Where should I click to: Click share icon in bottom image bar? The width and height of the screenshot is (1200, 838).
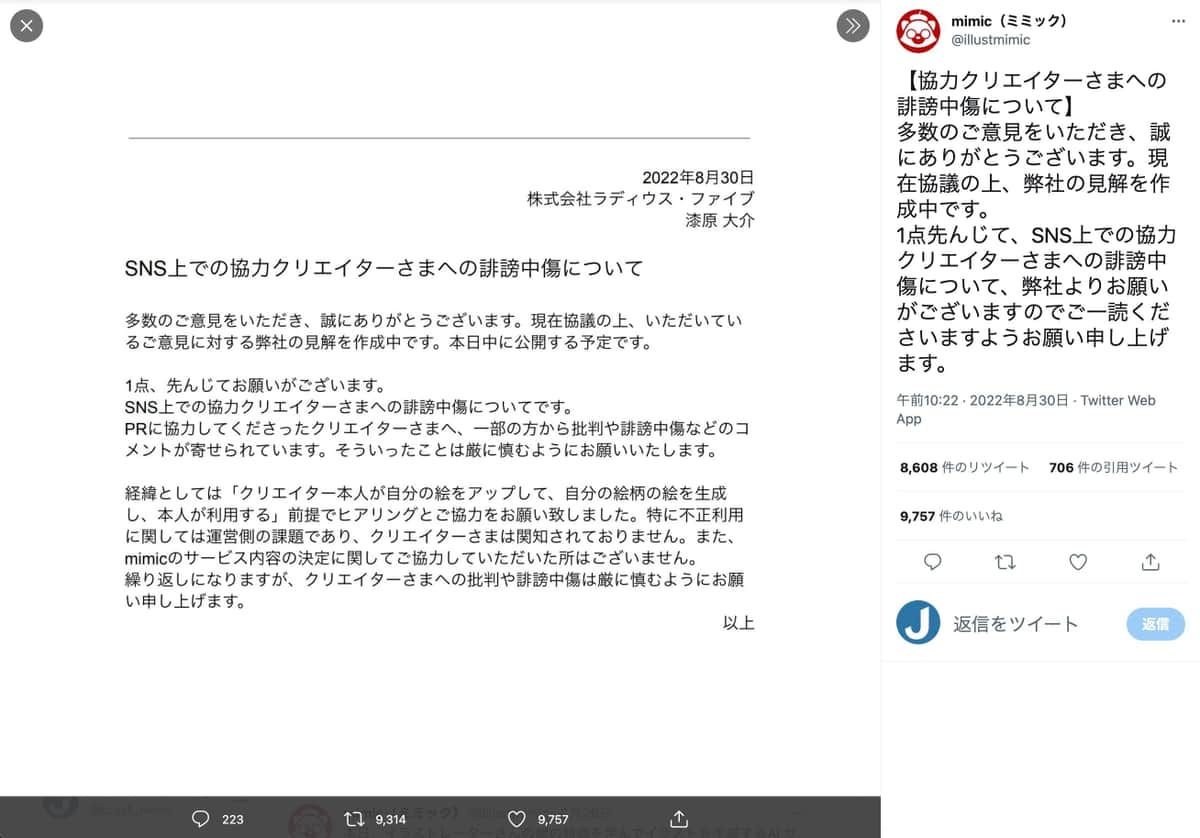[x=679, y=818]
